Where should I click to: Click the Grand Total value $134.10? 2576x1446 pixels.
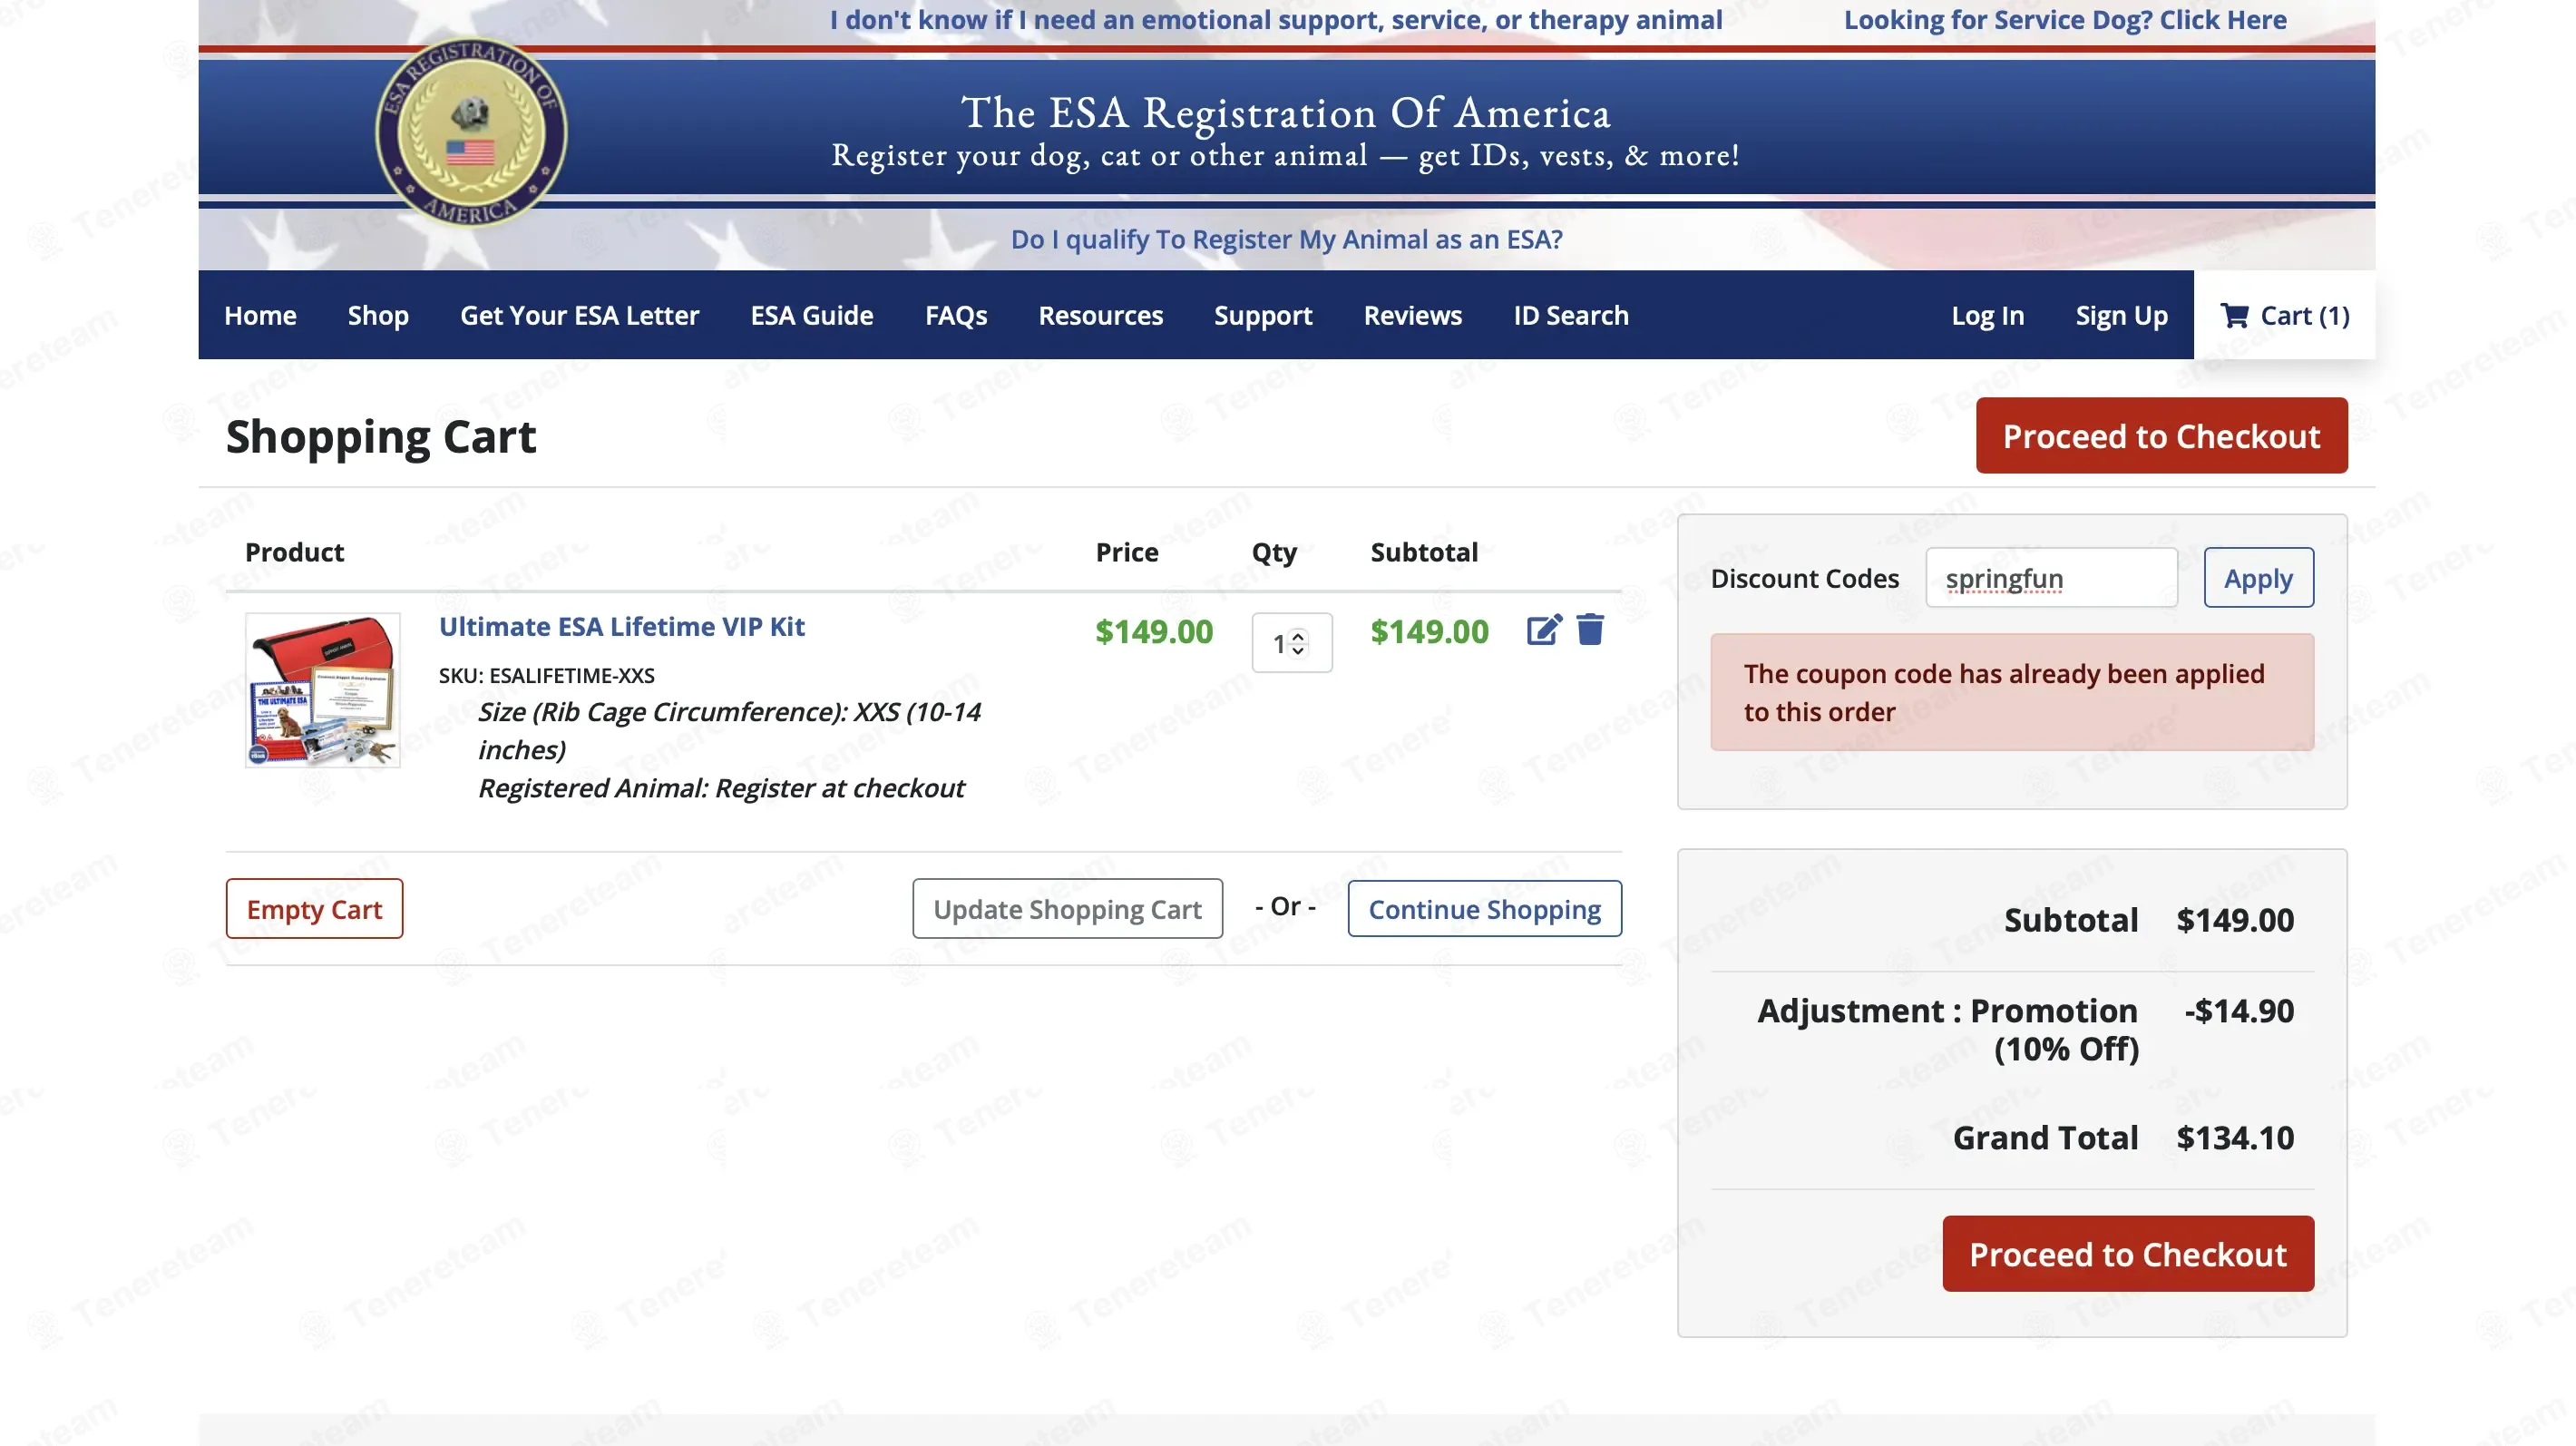tap(2235, 1137)
